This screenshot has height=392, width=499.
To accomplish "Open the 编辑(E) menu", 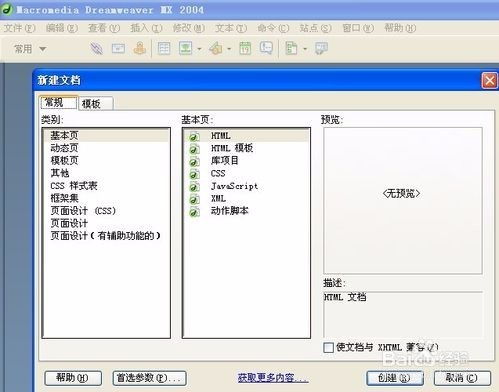I will coord(62,28).
